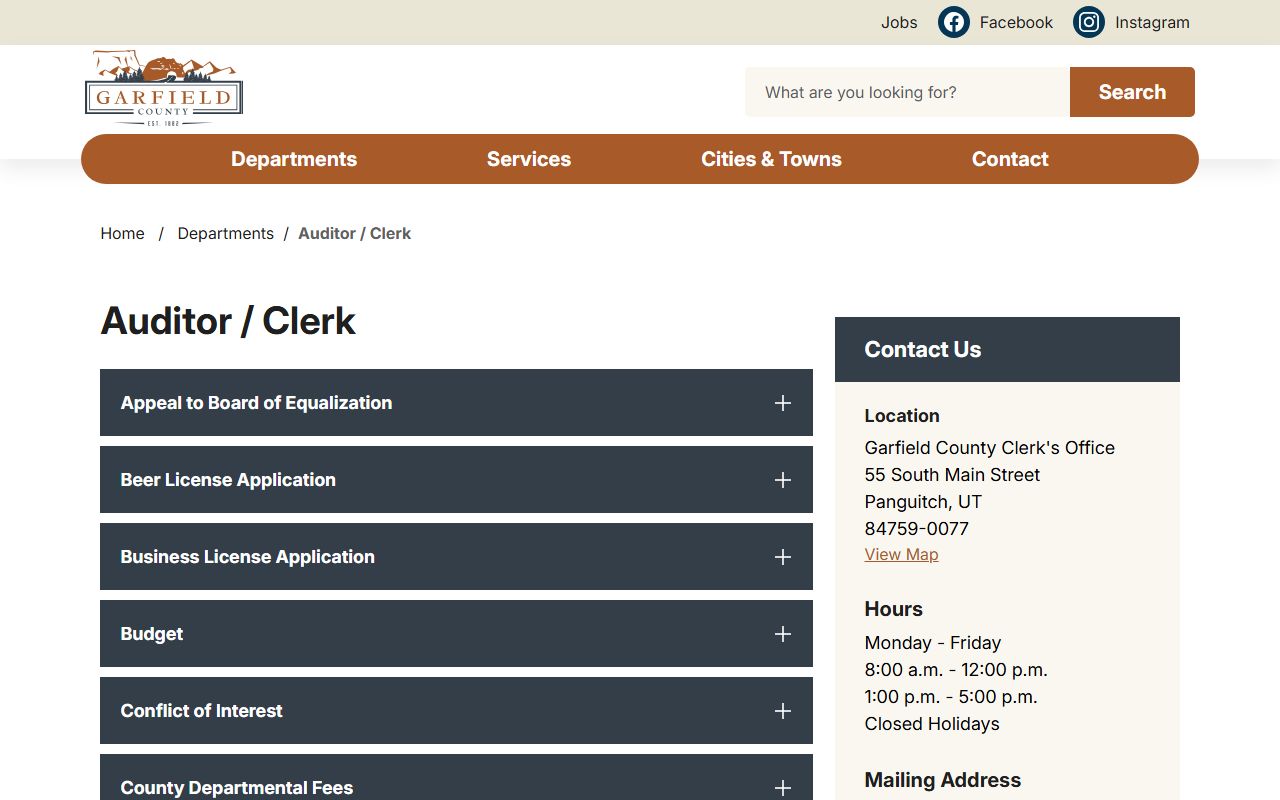The width and height of the screenshot is (1280, 800).
Task: Click the Instagram text link
Action: pyautogui.click(x=1152, y=22)
